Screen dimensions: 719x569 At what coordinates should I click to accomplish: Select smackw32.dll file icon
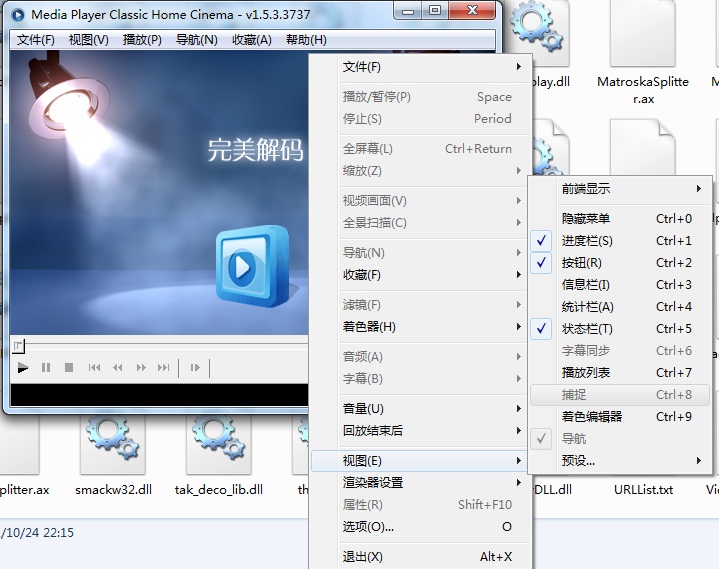pos(113,444)
